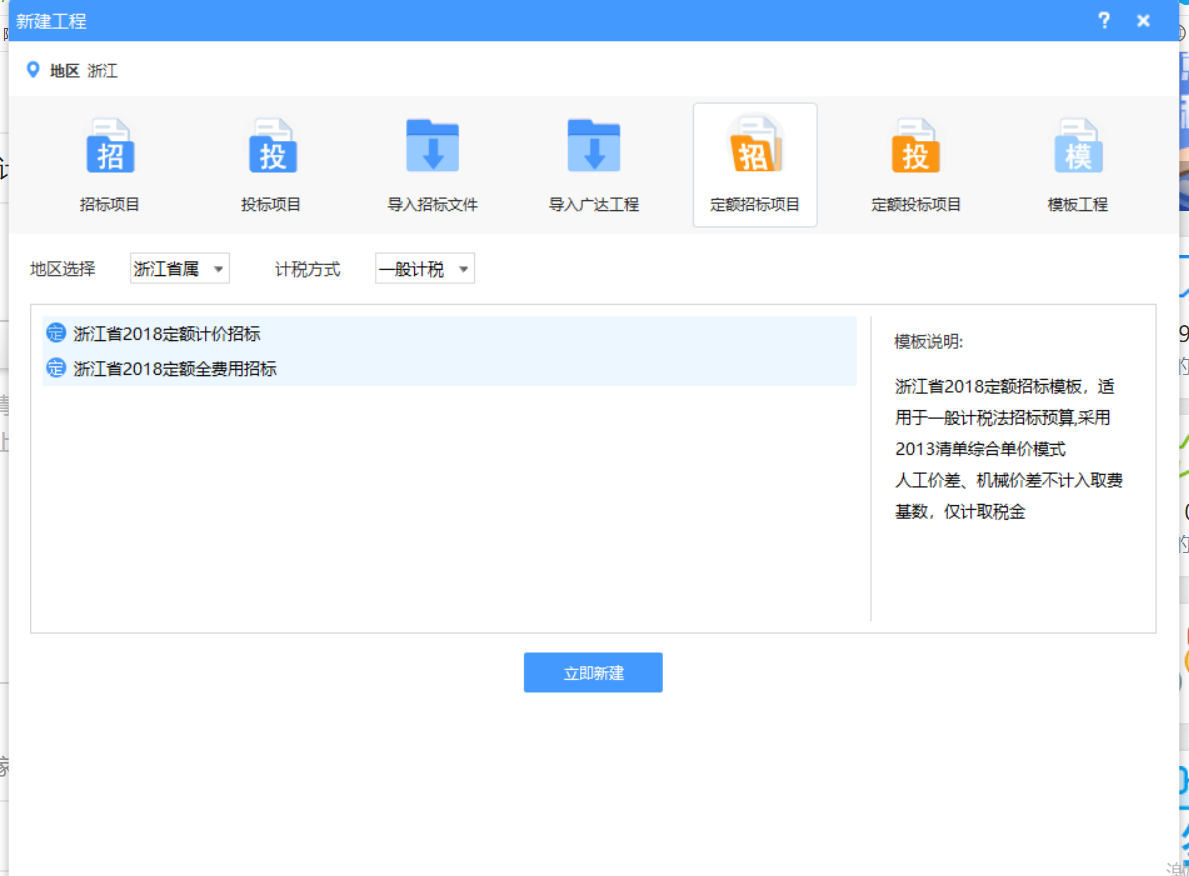This screenshot has height=876, width=1189.
Task: Expand the 计税方式 combo box arrow
Action: tap(463, 268)
